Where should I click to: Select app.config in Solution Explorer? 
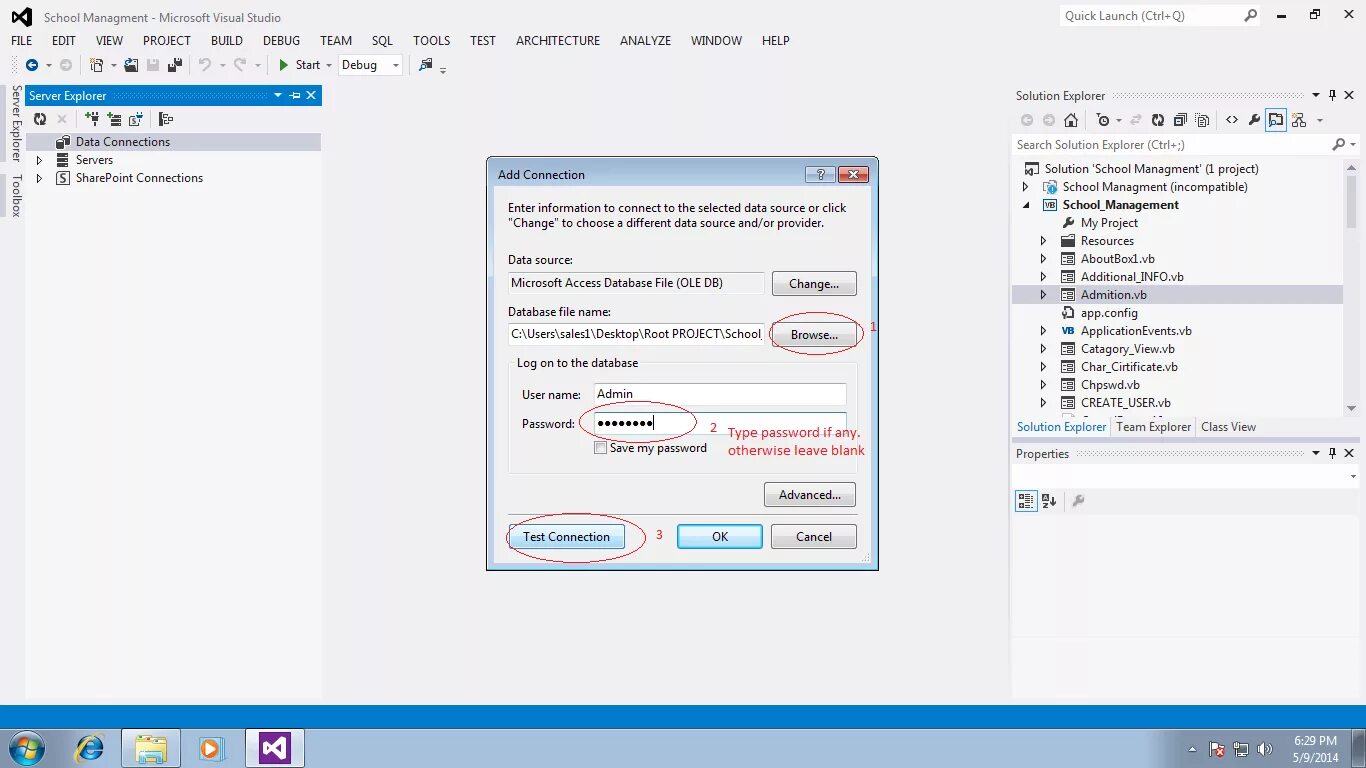(1109, 313)
